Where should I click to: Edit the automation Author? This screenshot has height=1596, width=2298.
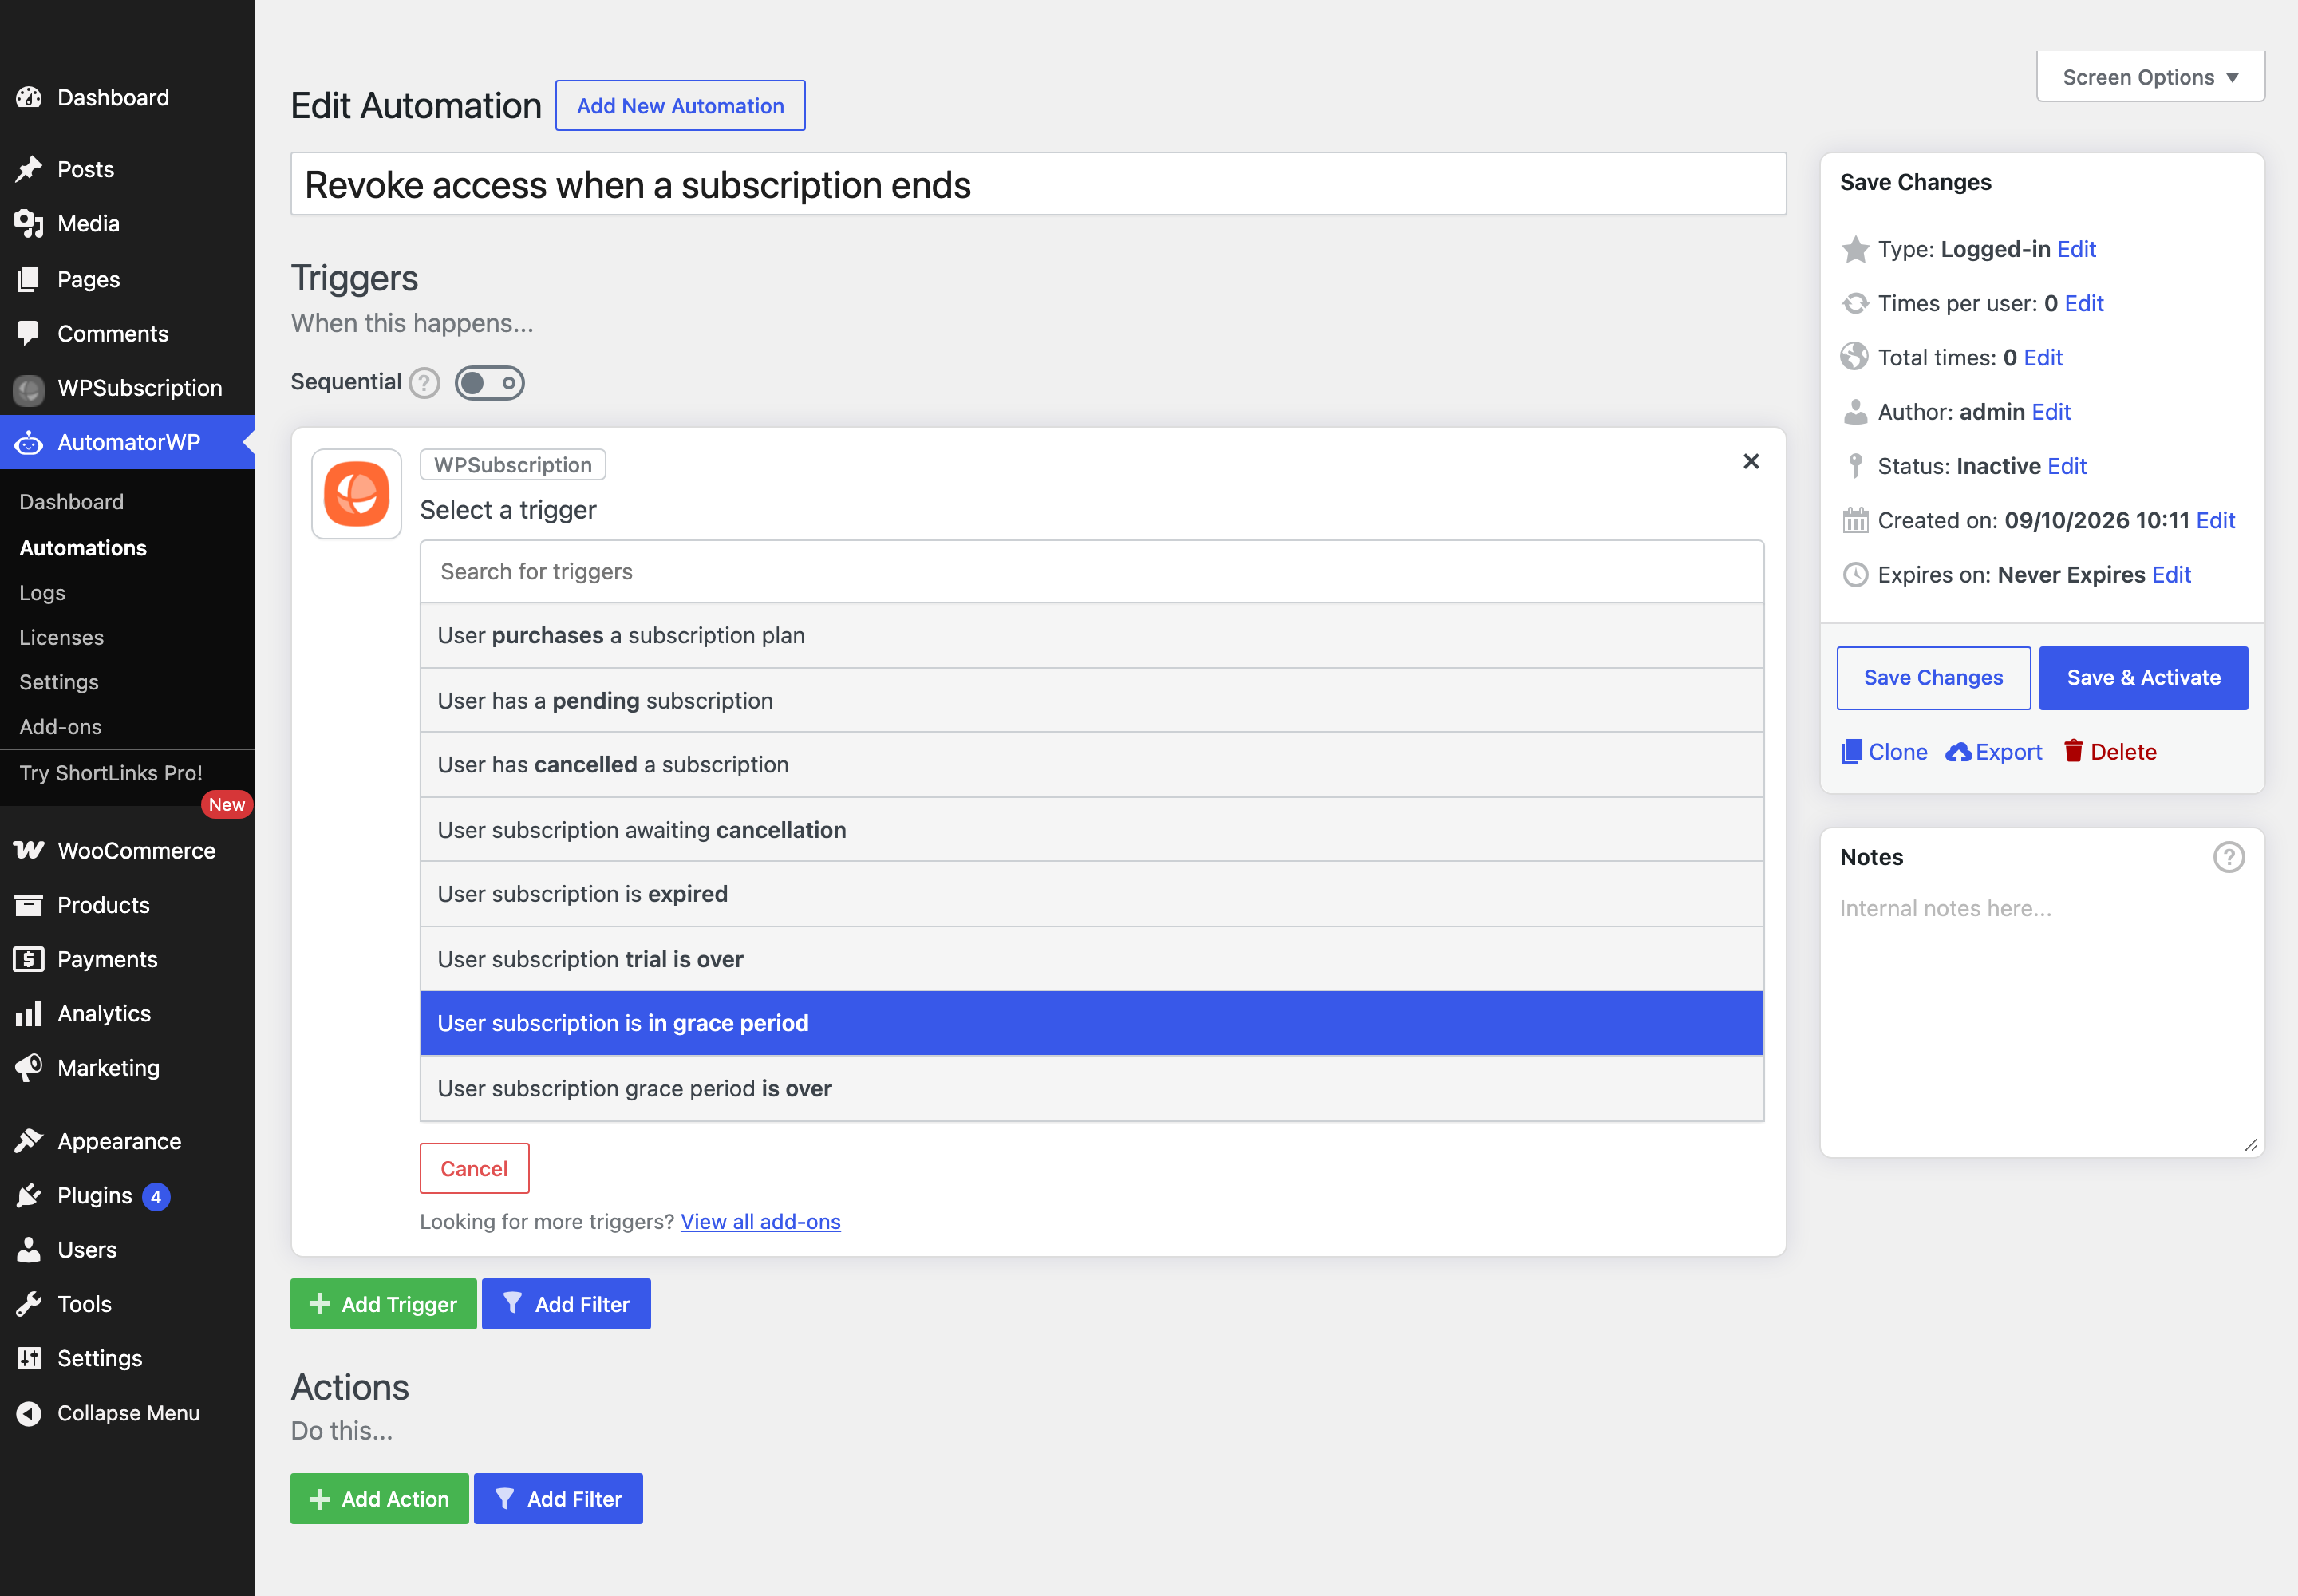coord(2051,412)
